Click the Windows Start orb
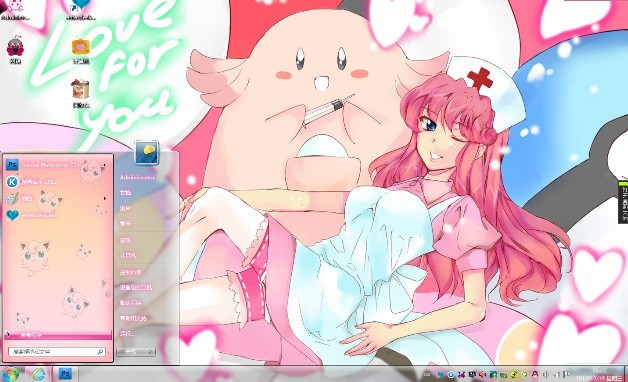628x382 pixels. point(11,374)
